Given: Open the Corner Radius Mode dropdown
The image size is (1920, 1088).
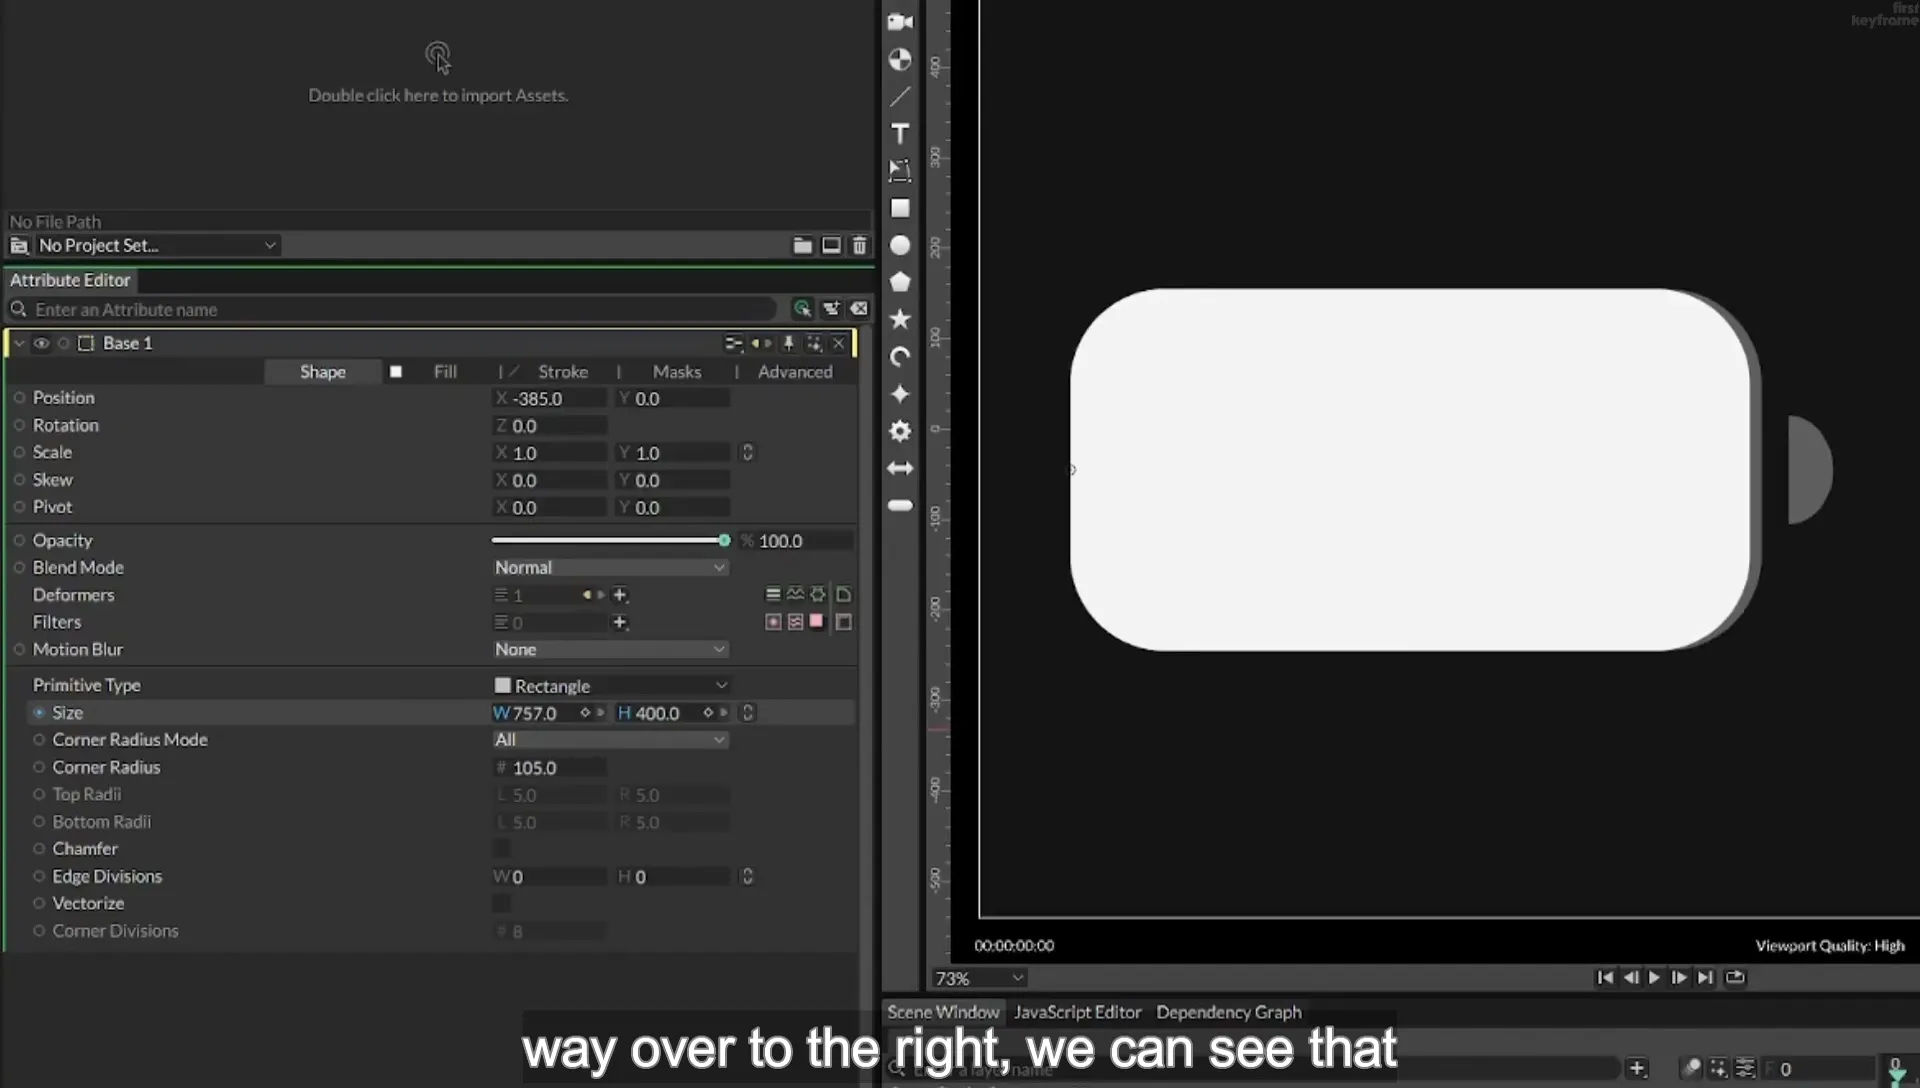Looking at the screenshot, I should pyautogui.click(x=610, y=739).
